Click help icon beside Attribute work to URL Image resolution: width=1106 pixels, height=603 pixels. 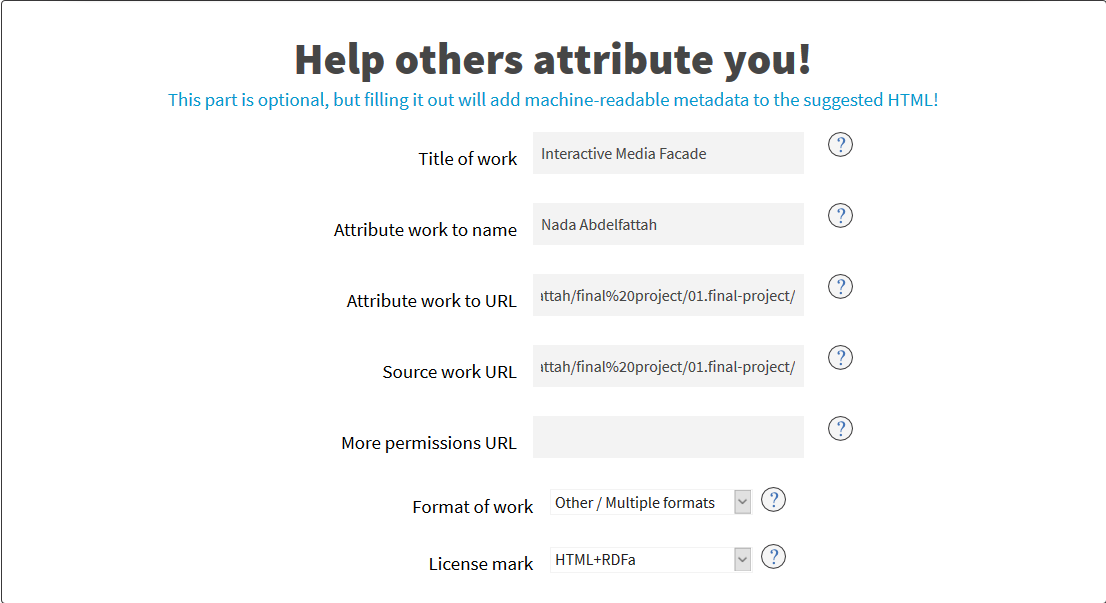click(x=840, y=287)
